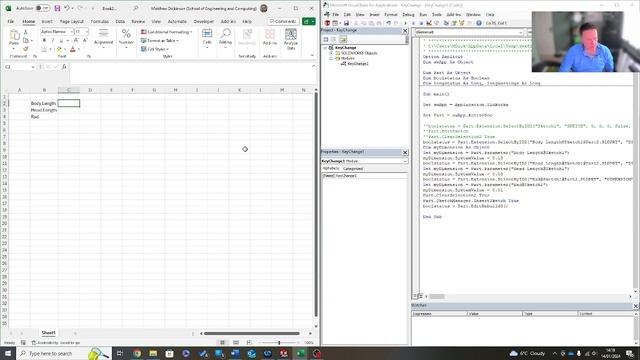Click the Font Color letter icon

coord(73,49)
